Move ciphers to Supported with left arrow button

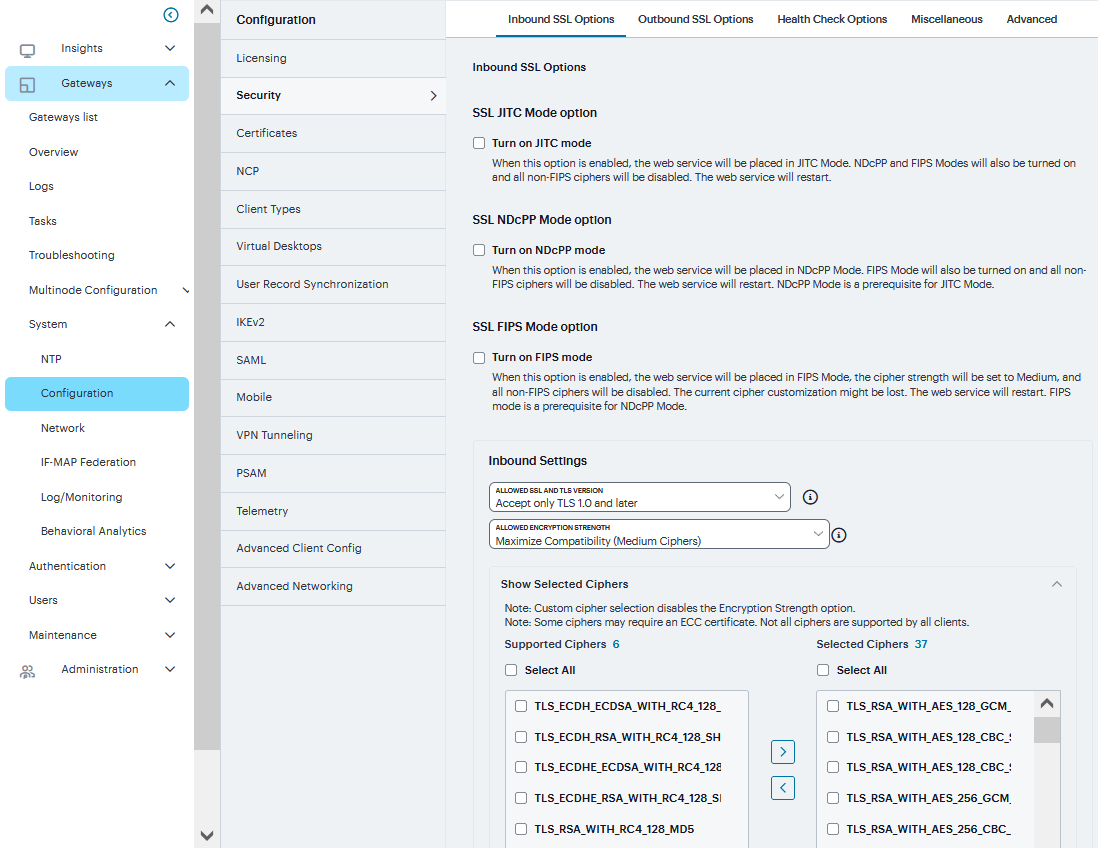coord(783,788)
